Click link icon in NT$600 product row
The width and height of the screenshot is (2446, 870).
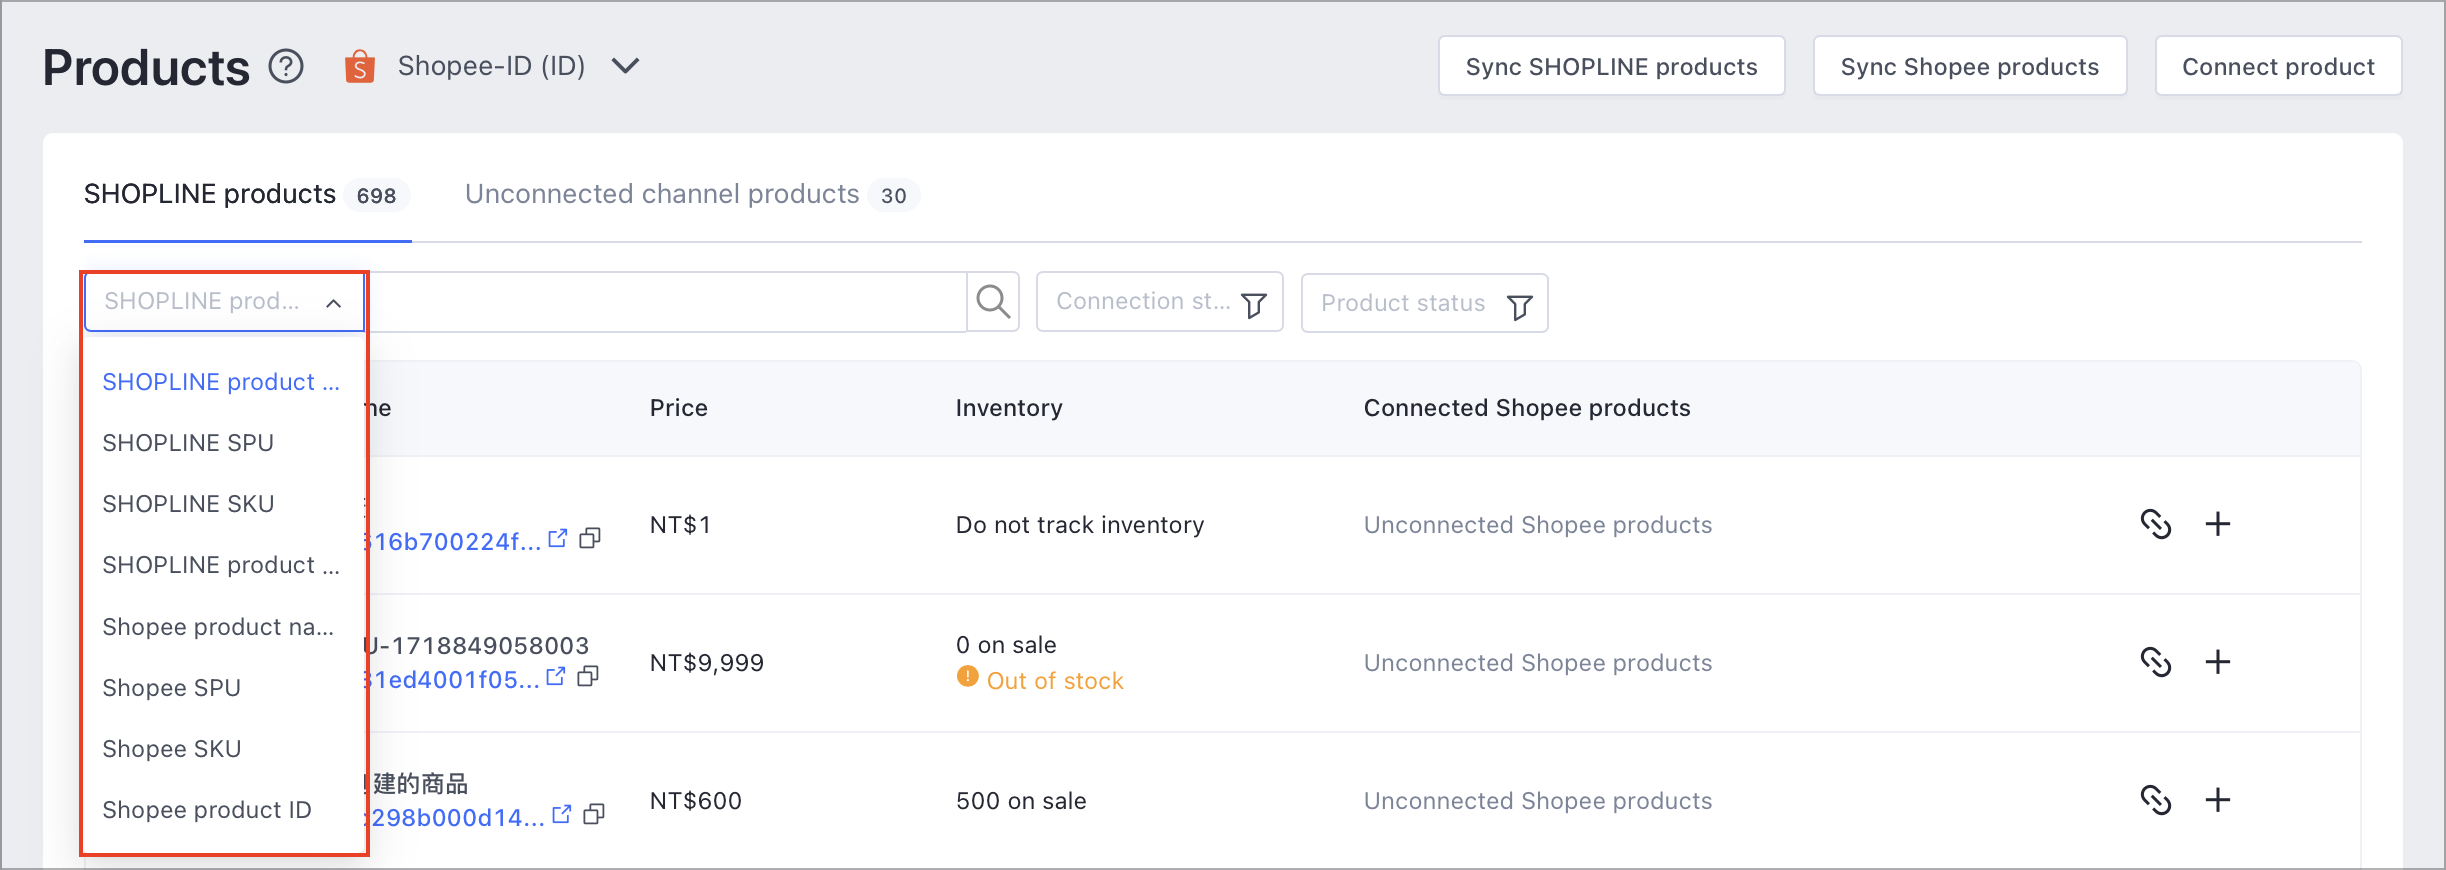pos(2155,800)
